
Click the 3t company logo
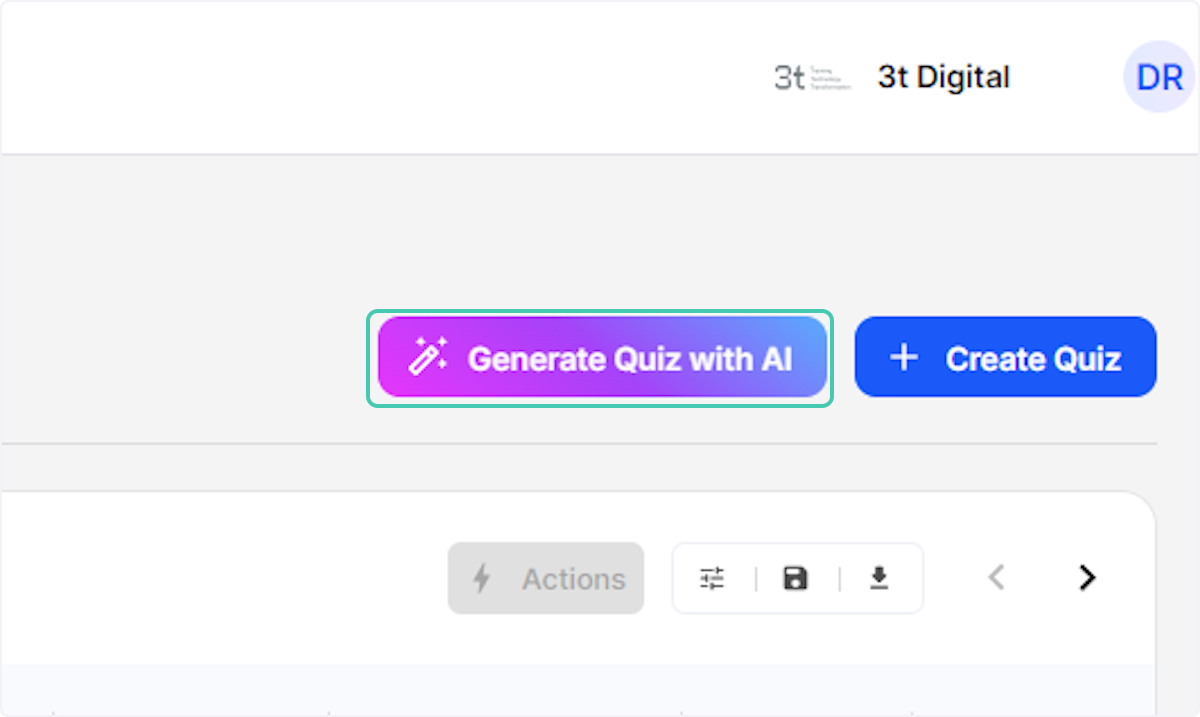[x=812, y=77]
